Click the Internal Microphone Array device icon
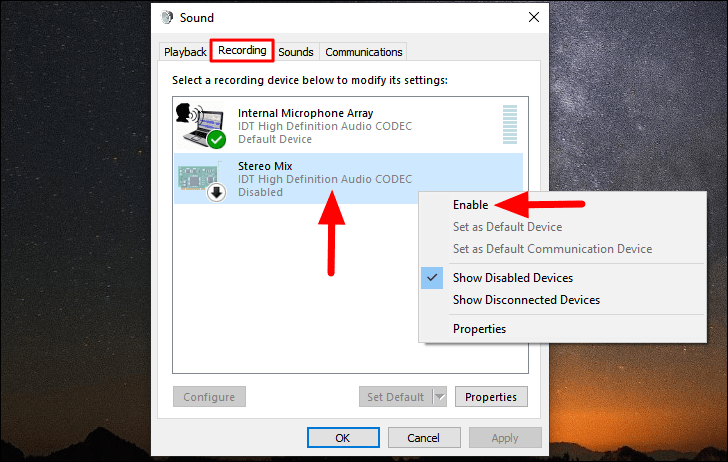Screen dimensions: 728x462 201,125
